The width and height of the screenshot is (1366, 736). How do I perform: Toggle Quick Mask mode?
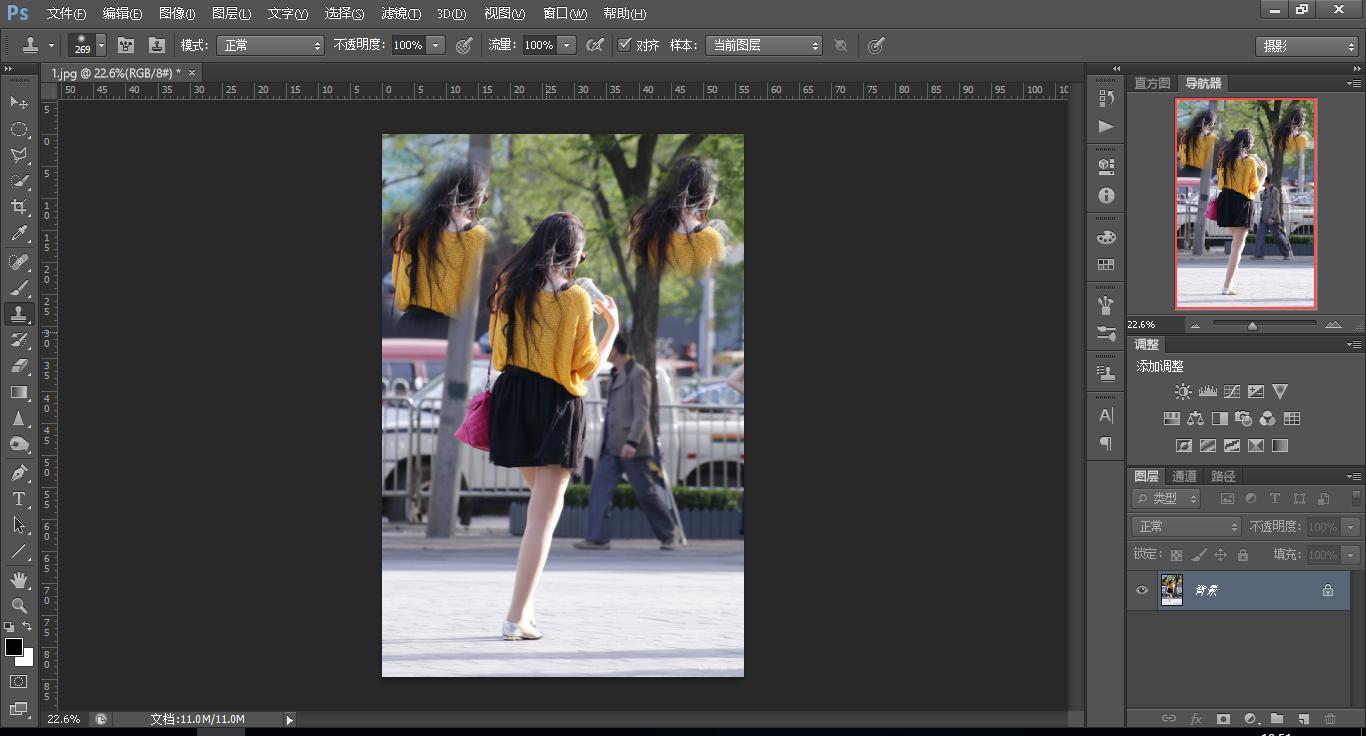pos(19,682)
